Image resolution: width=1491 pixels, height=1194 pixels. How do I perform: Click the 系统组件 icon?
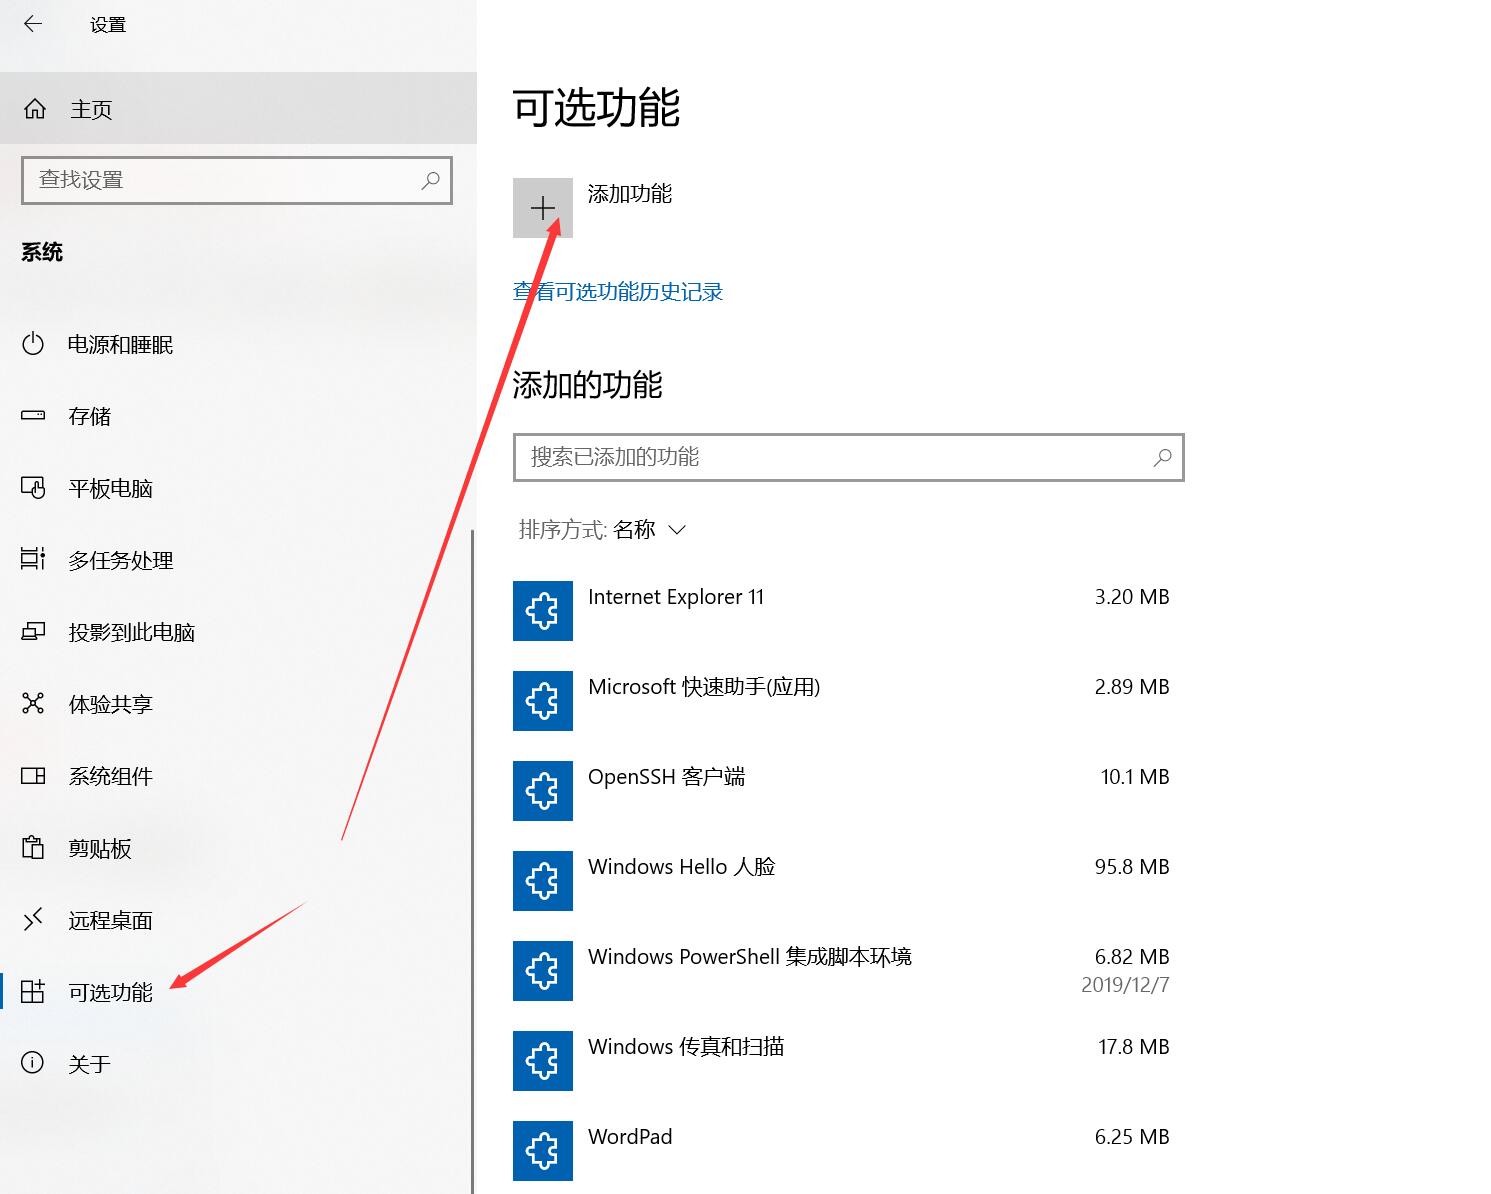33,776
